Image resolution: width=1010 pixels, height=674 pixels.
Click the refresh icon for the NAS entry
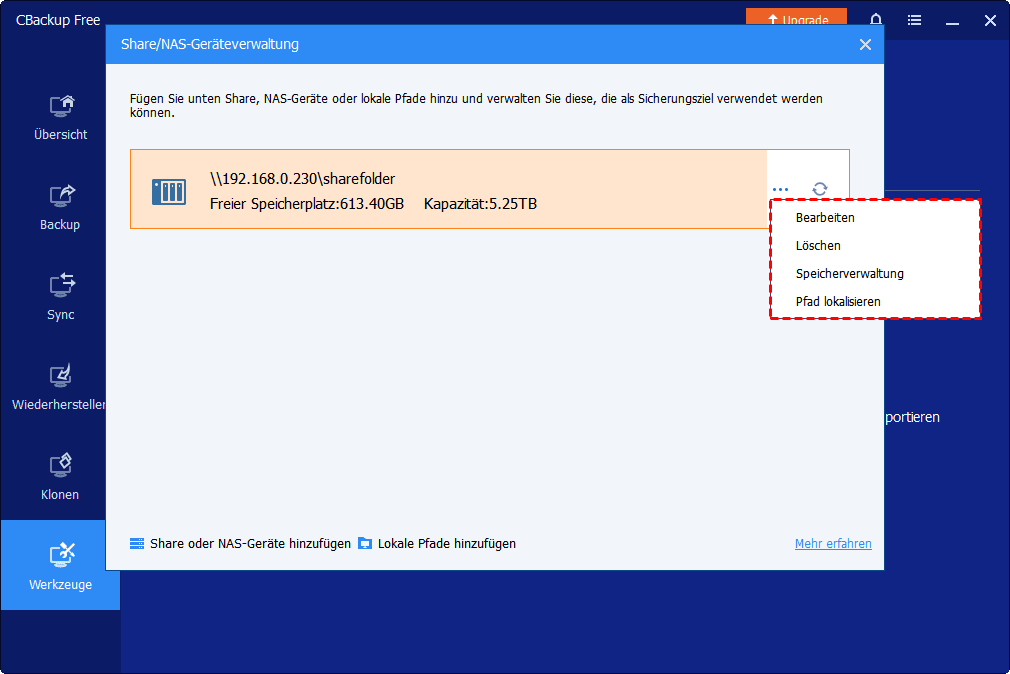pos(820,189)
